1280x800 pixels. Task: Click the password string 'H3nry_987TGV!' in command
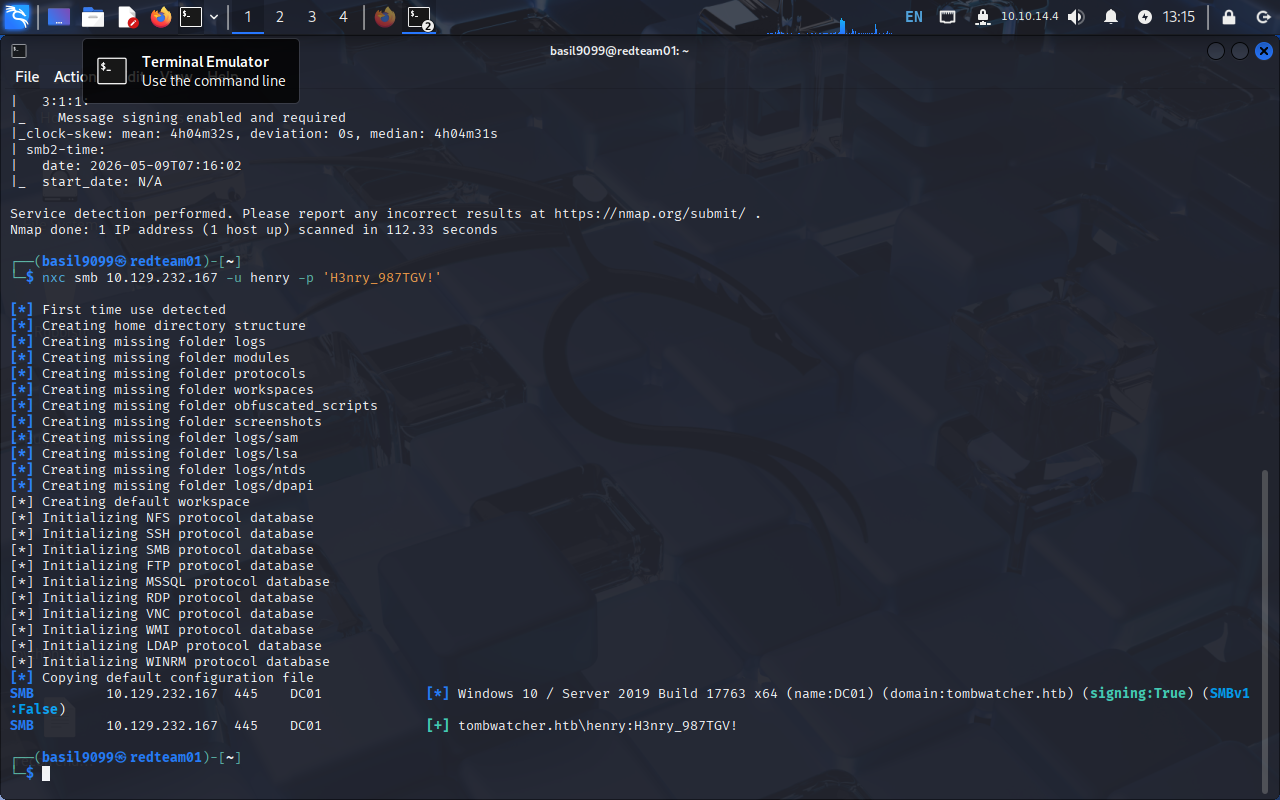[x=381, y=278]
